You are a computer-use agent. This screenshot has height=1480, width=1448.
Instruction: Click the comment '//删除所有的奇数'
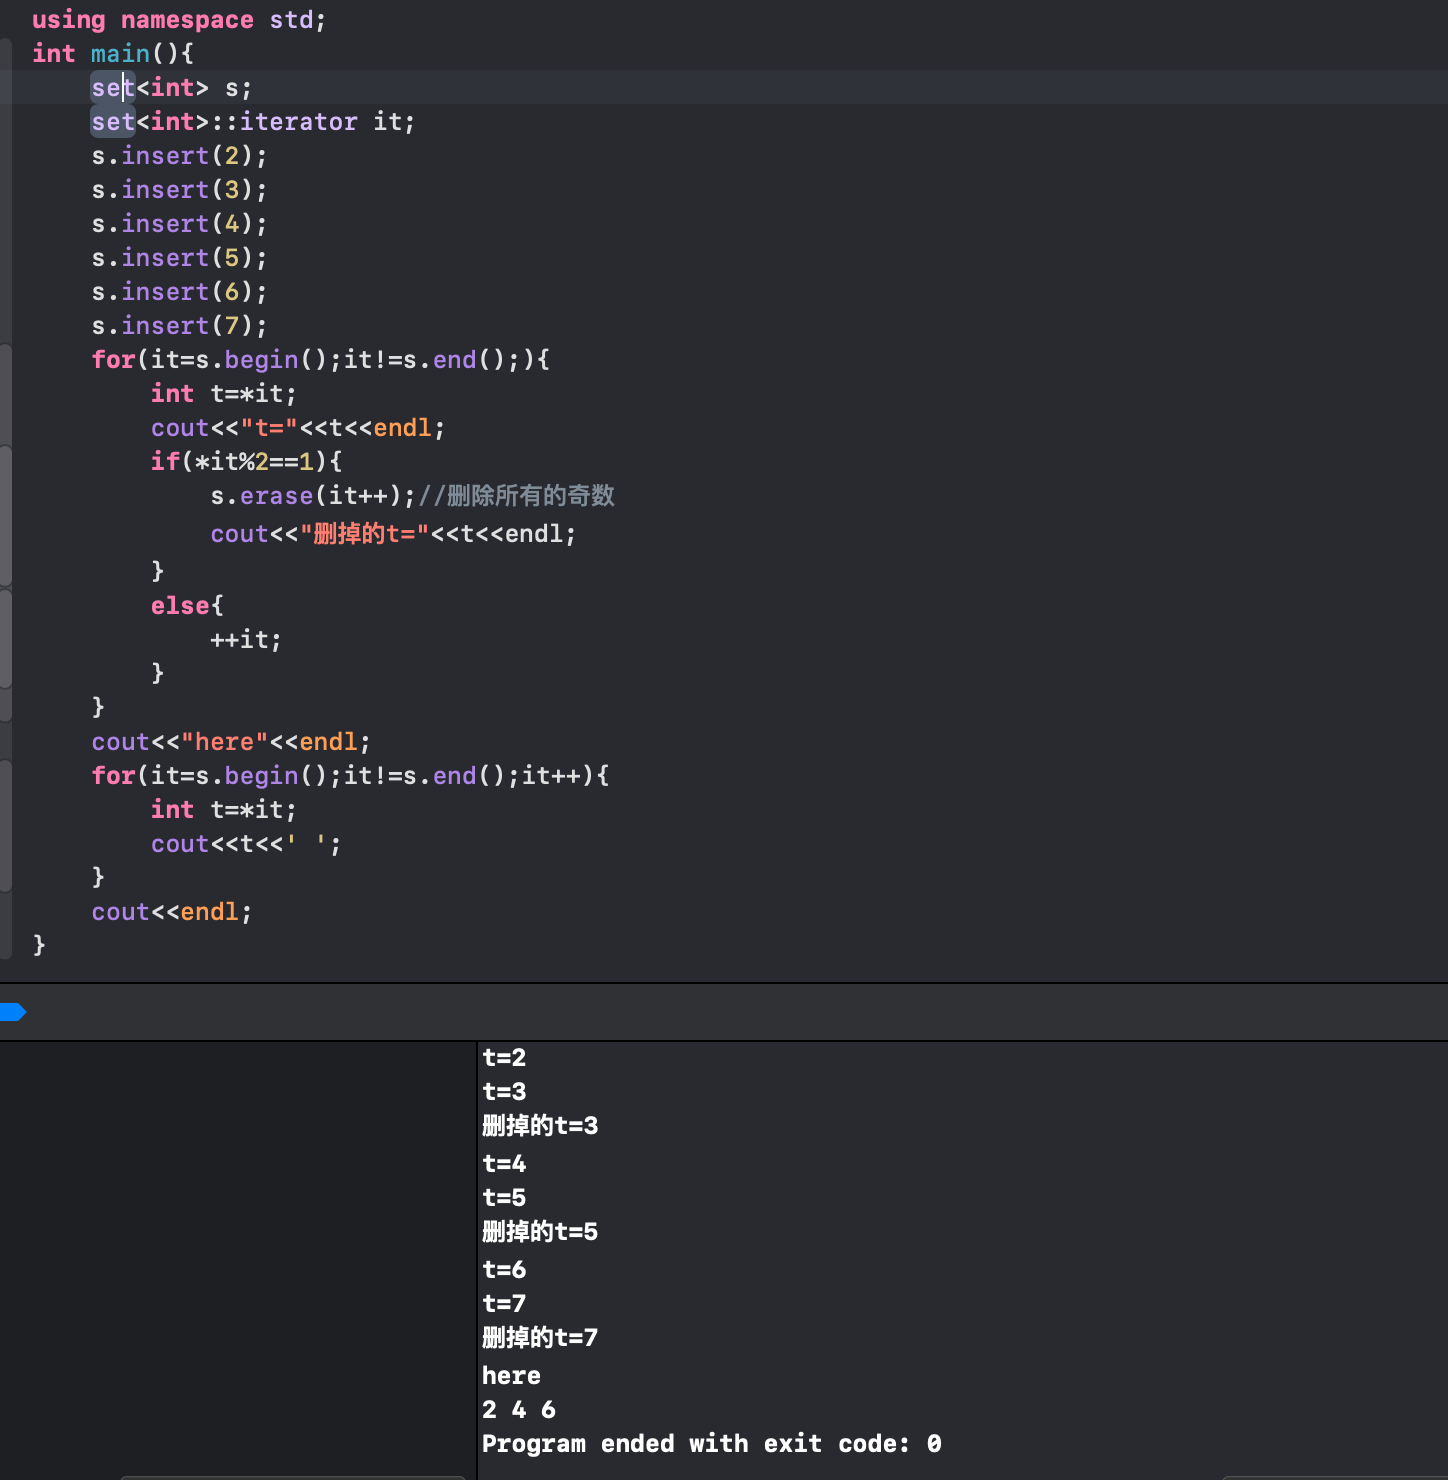(517, 496)
